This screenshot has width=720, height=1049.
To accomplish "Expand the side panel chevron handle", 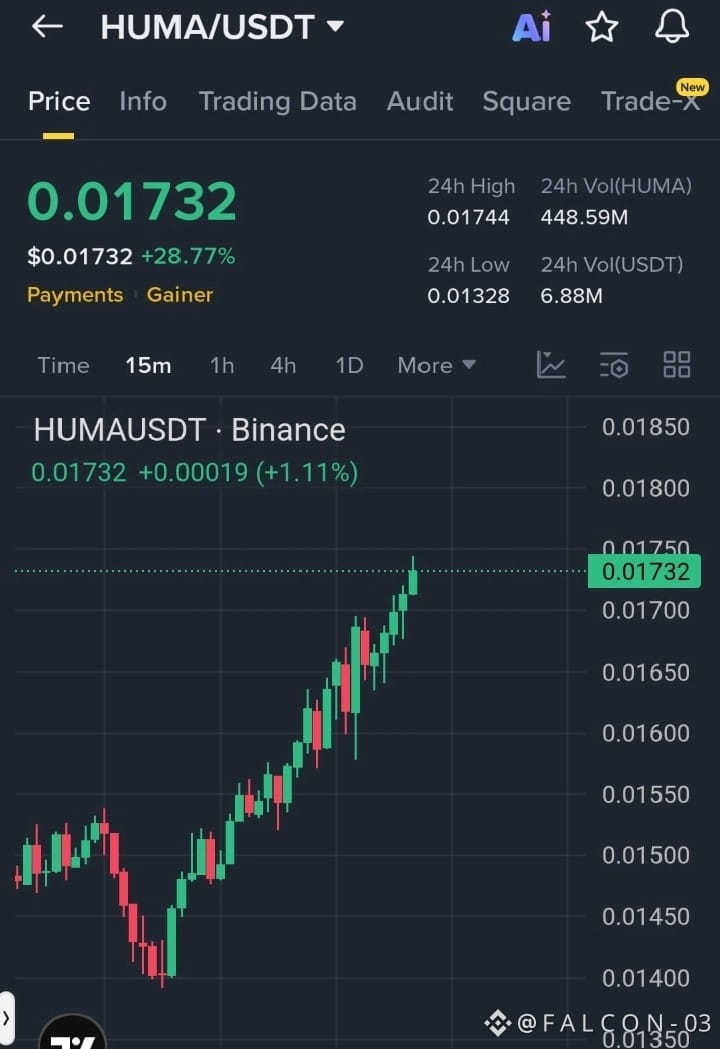I will point(6,1020).
